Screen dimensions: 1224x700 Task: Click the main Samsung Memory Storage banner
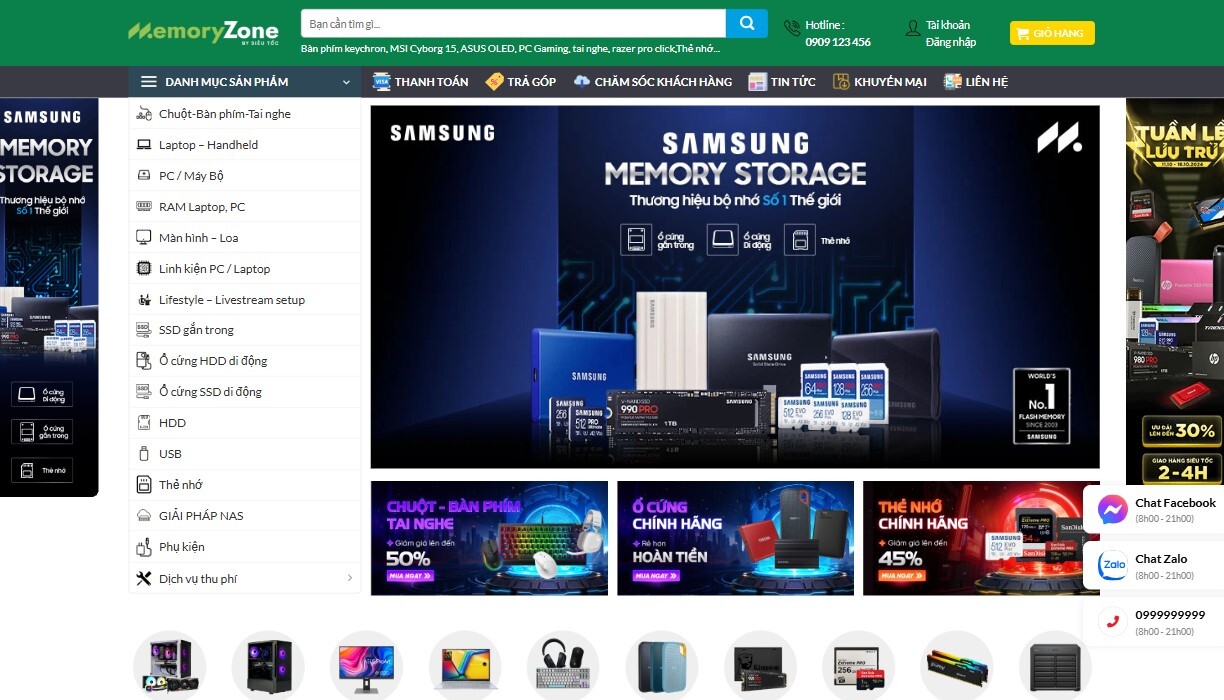[x=735, y=287]
